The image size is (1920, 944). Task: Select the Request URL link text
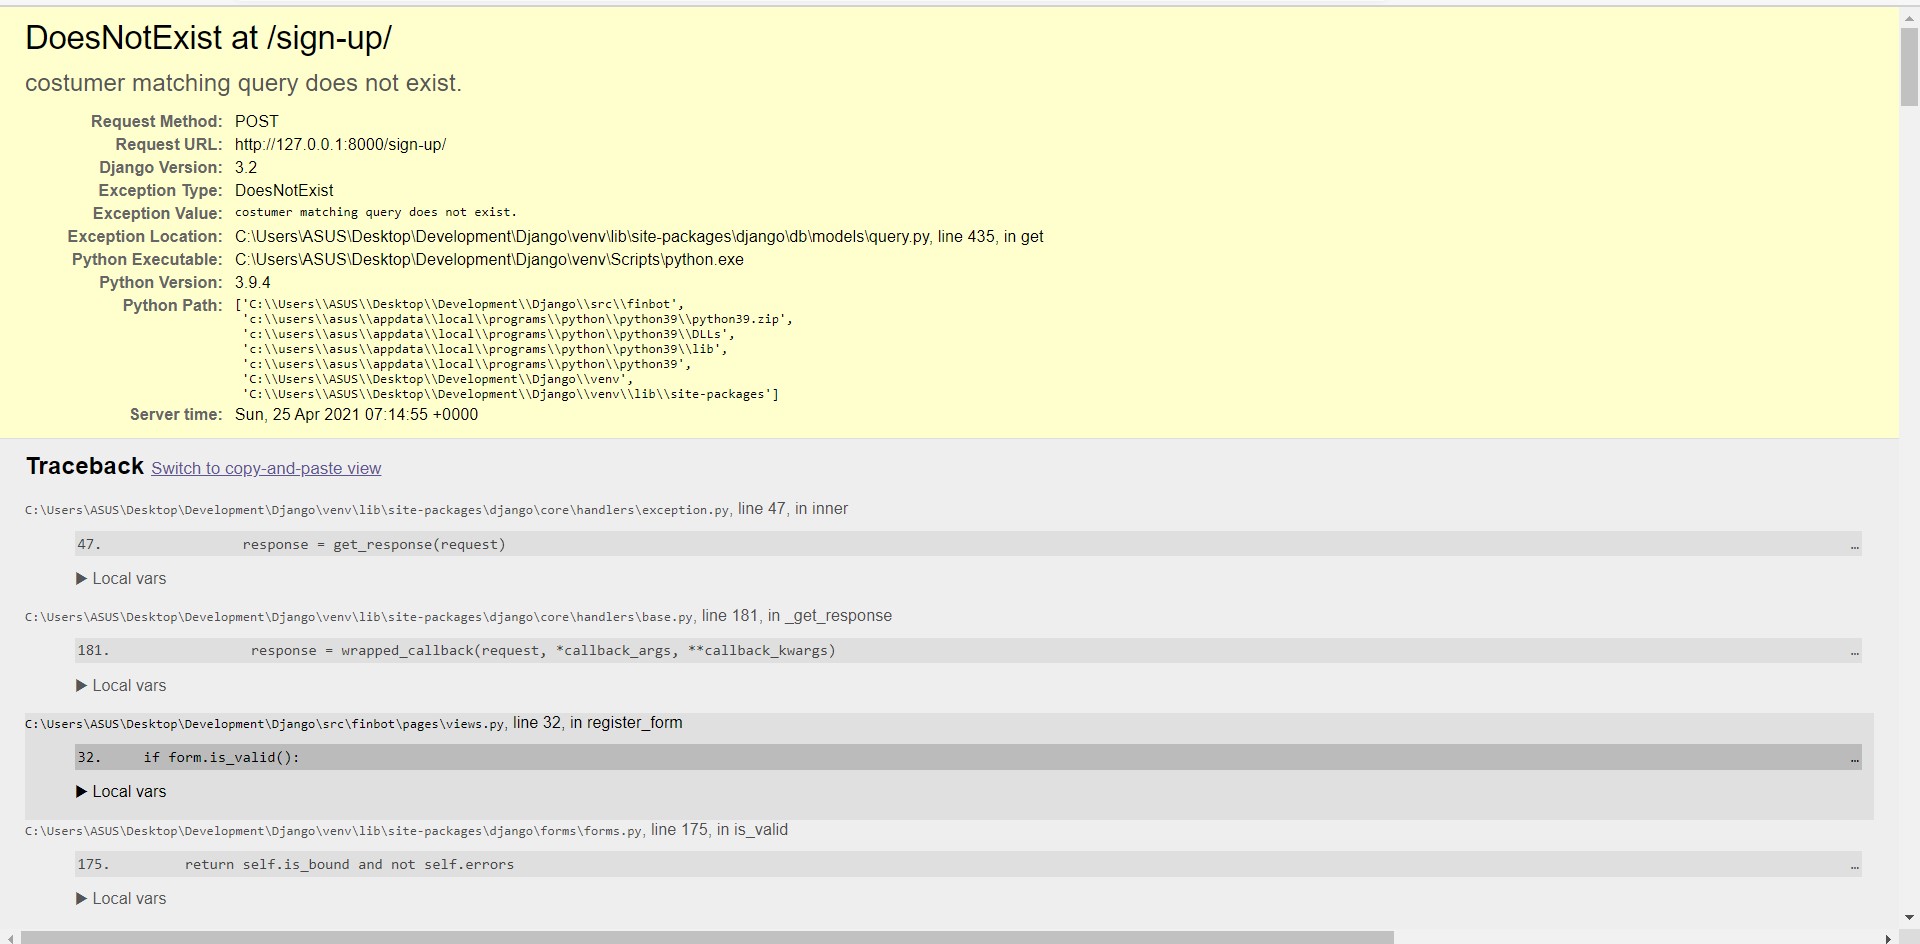tap(340, 144)
